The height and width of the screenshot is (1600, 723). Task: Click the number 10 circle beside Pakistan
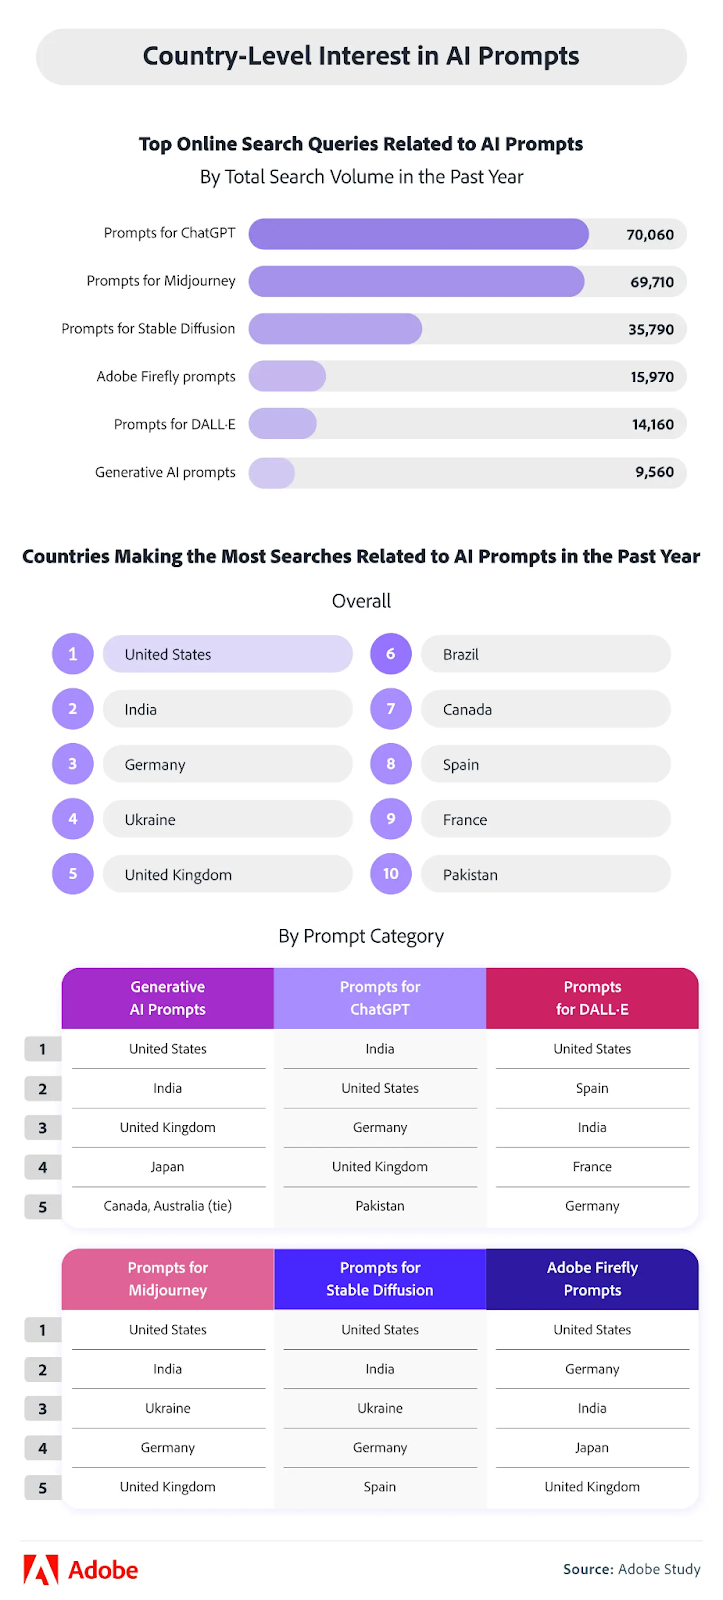tap(391, 874)
